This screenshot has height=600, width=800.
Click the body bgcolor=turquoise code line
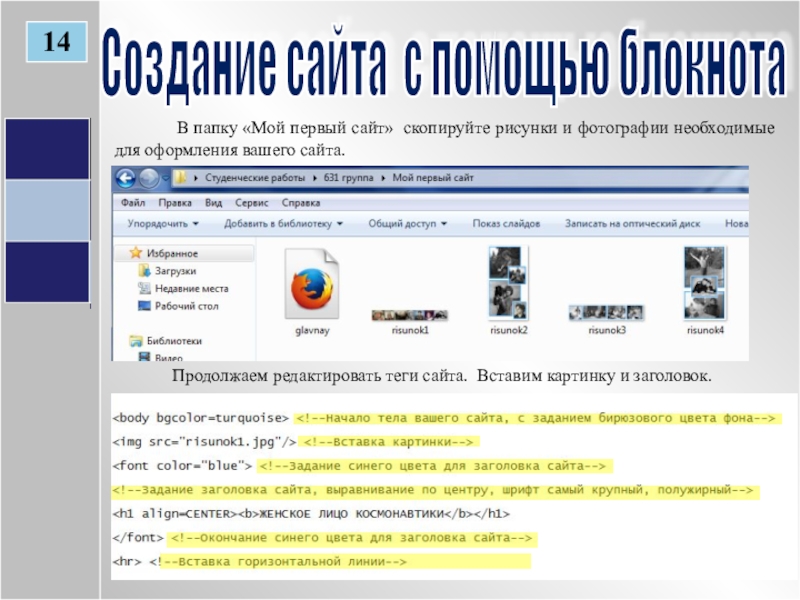(x=201, y=418)
